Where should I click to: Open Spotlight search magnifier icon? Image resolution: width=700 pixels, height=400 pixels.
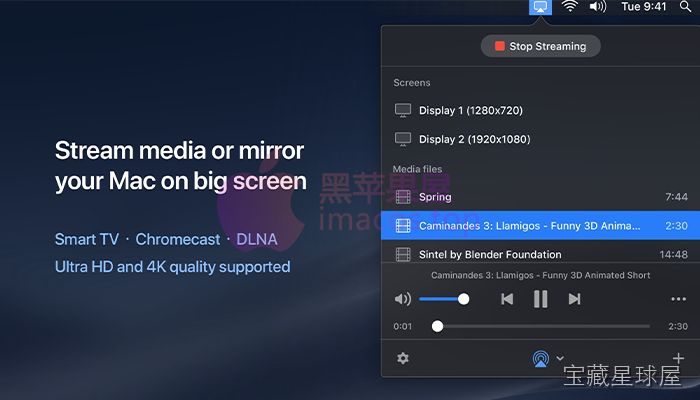[x=685, y=7]
